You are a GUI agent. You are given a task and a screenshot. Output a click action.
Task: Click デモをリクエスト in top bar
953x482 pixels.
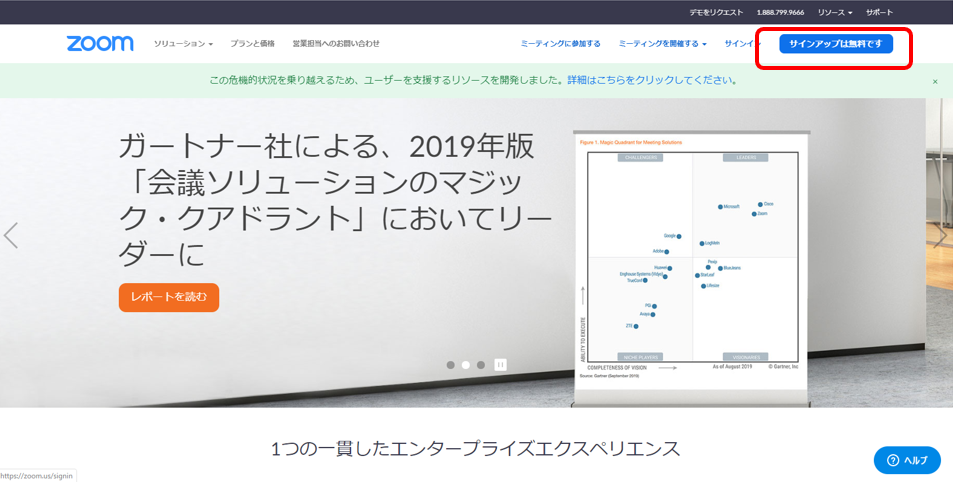coord(716,12)
